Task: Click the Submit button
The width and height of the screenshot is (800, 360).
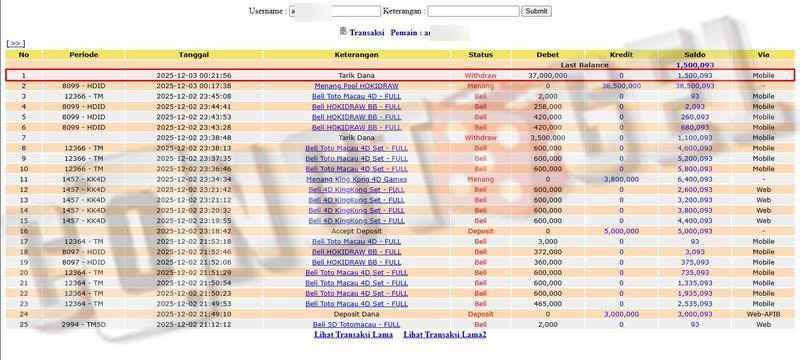Action: point(536,11)
